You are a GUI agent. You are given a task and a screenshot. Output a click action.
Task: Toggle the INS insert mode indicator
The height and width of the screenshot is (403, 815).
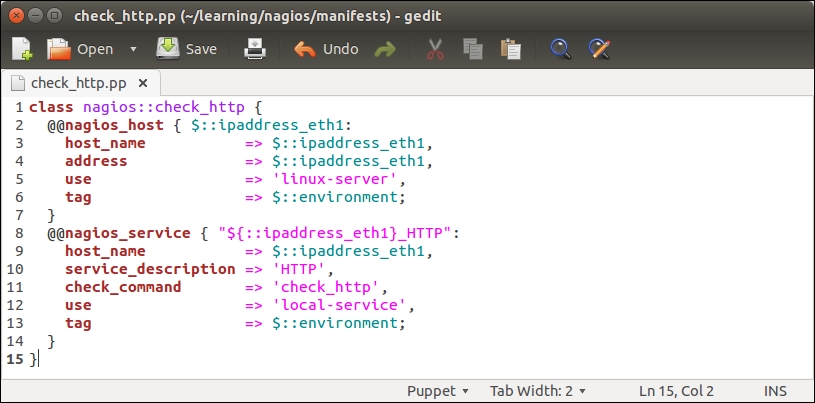point(776,390)
